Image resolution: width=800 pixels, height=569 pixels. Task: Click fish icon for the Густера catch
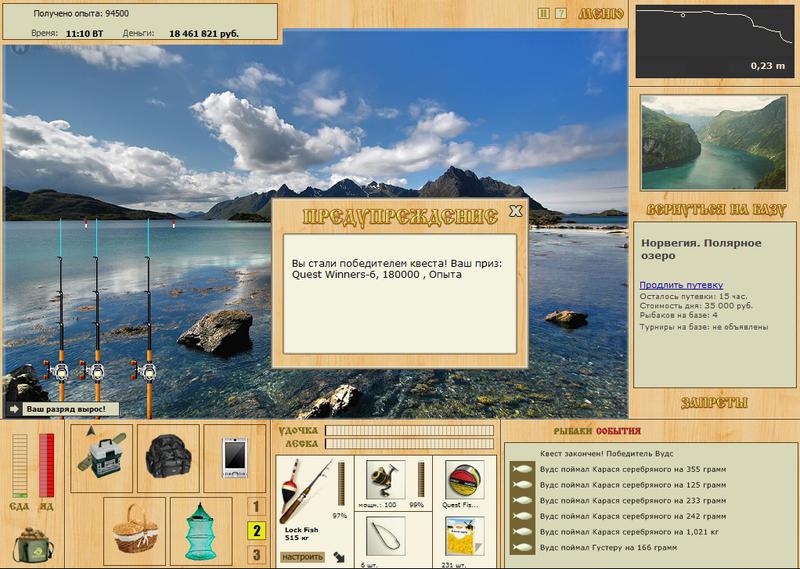click(522, 548)
